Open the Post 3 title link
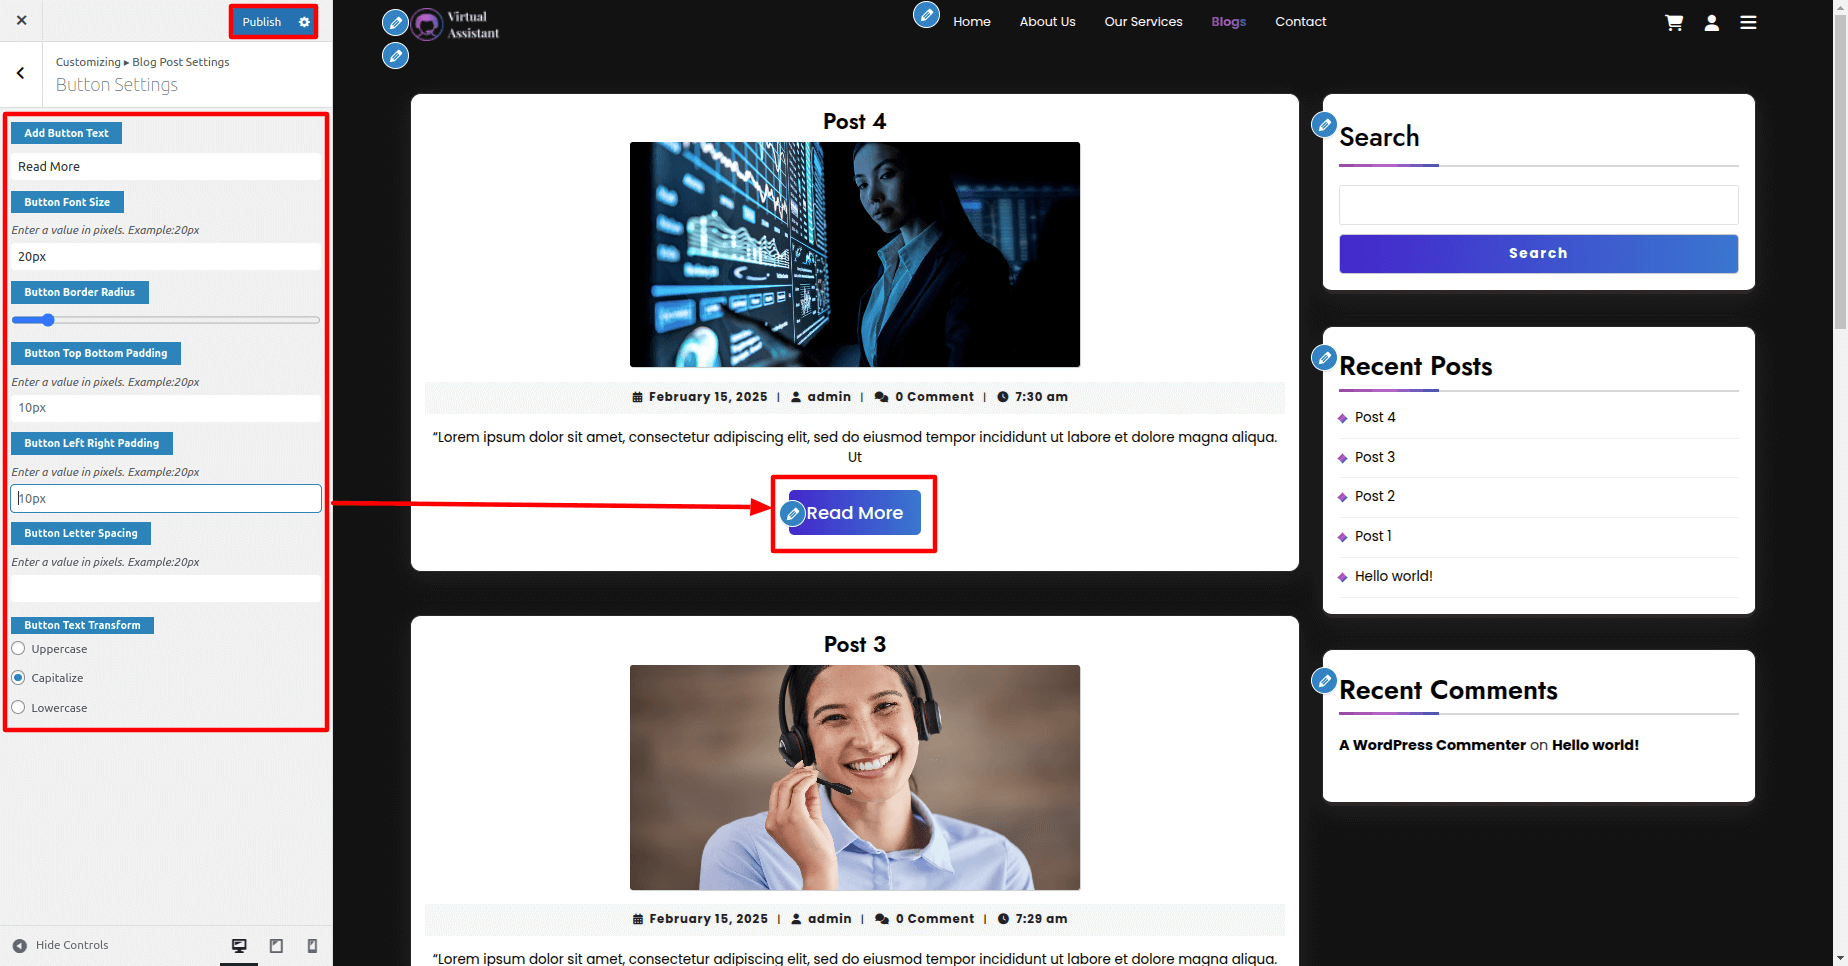The height and width of the screenshot is (966, 1848). tap(855, 644)
